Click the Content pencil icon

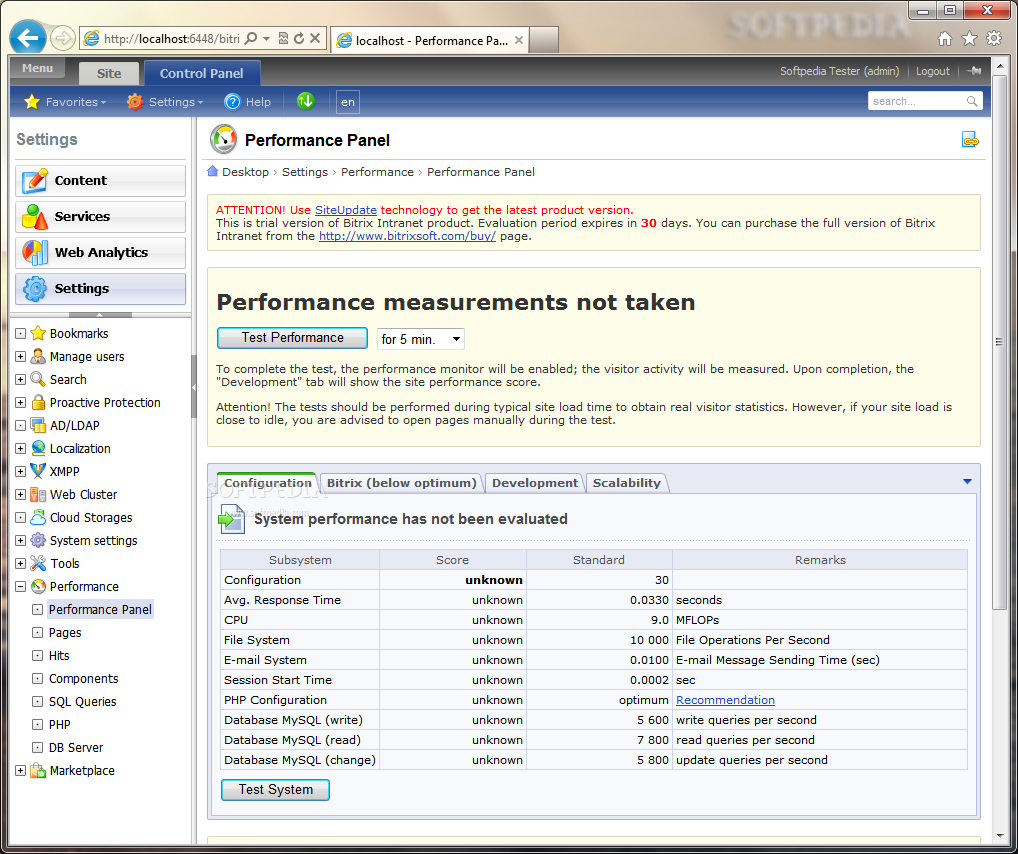tap(35, 181)
